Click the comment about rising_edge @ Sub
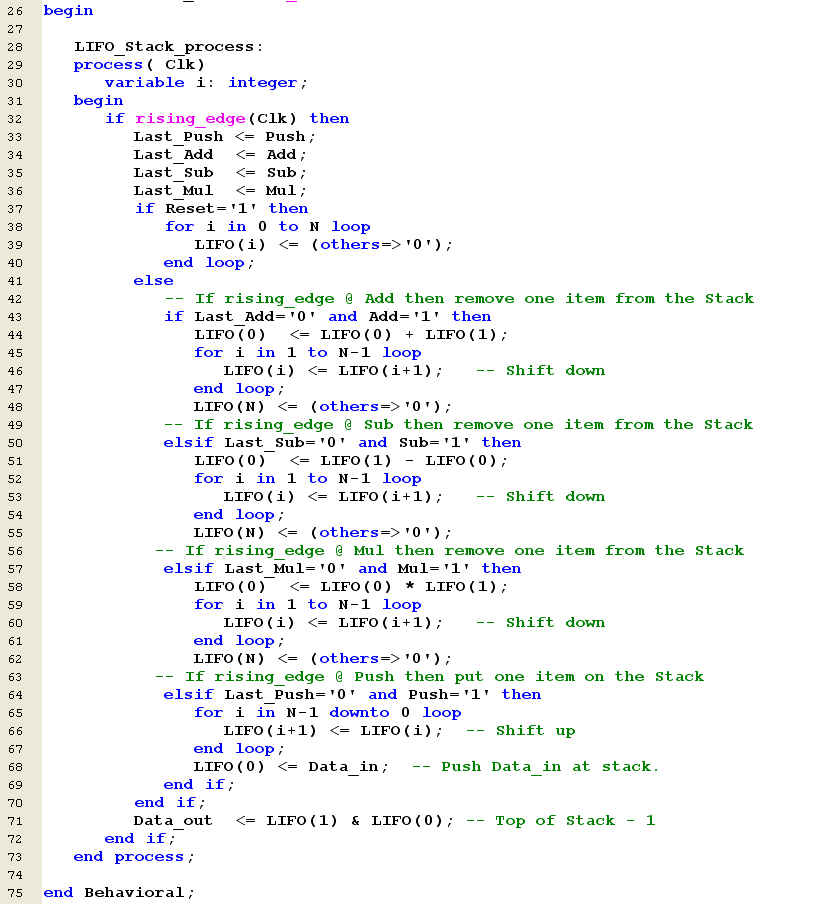The image size is (813, 904). click(459, 425)
